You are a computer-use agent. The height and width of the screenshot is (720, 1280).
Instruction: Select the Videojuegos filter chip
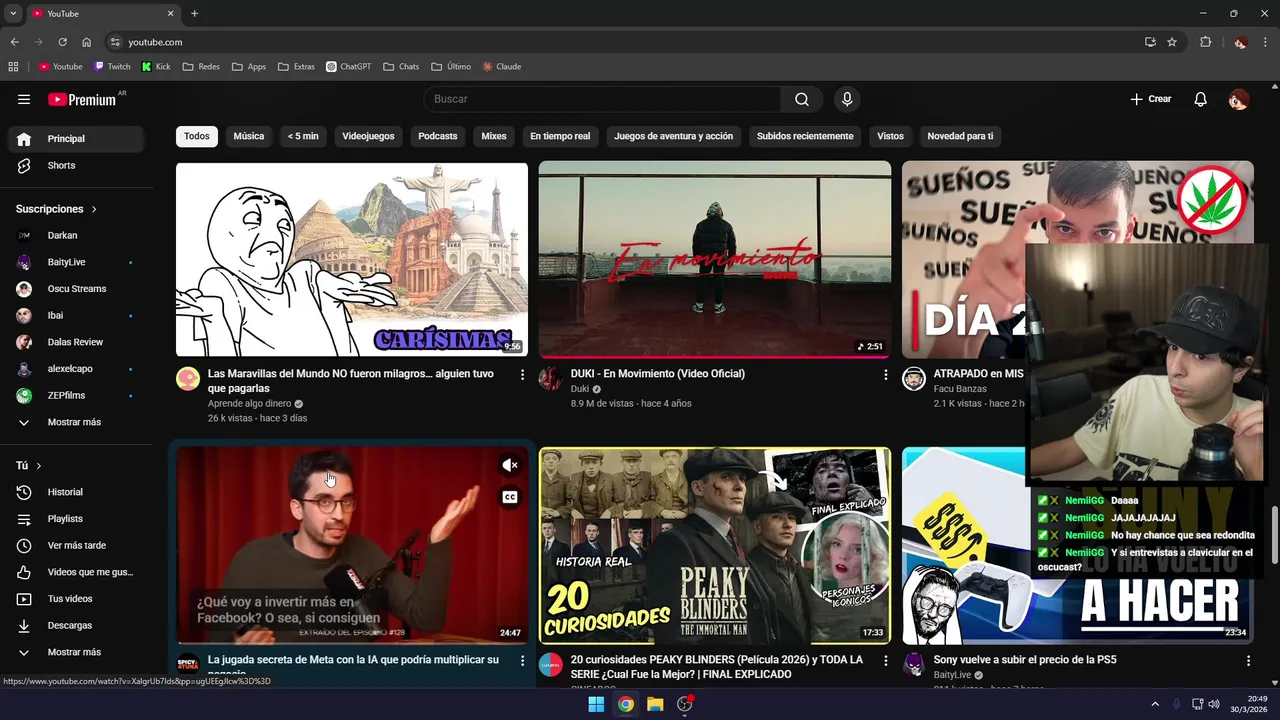pos(368,136)
